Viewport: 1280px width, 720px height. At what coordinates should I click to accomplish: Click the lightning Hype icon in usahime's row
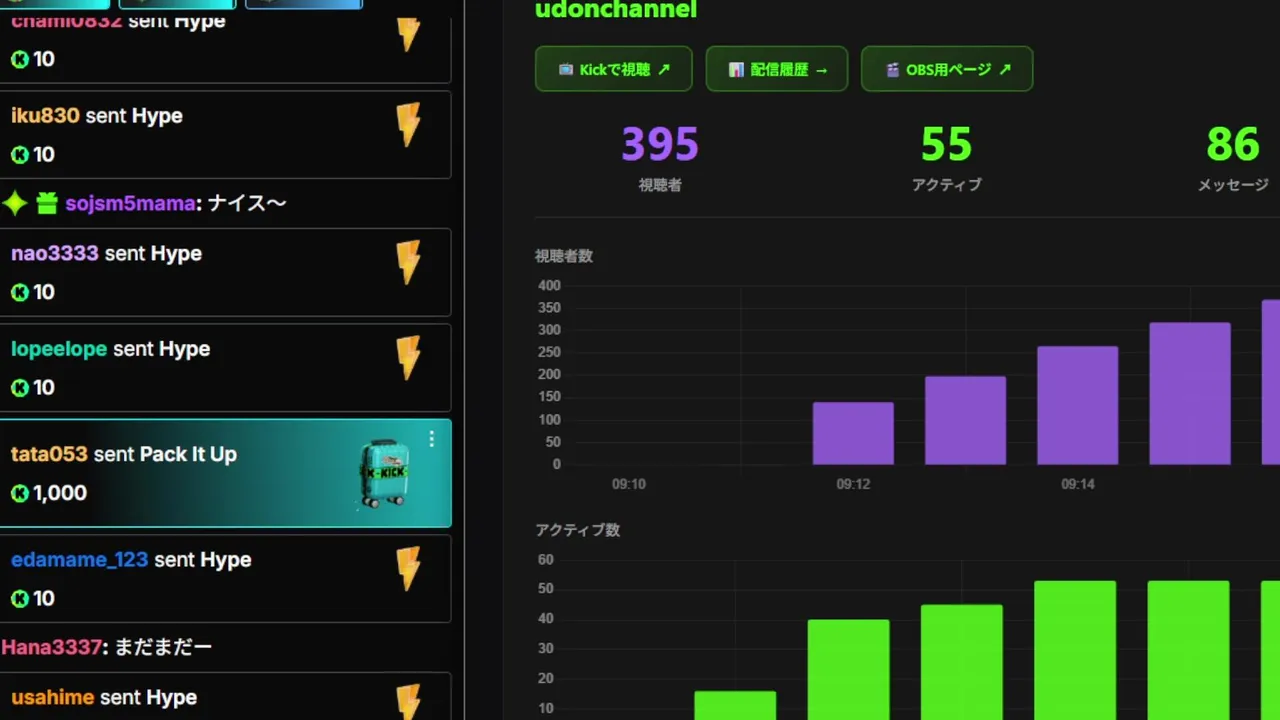408,702
